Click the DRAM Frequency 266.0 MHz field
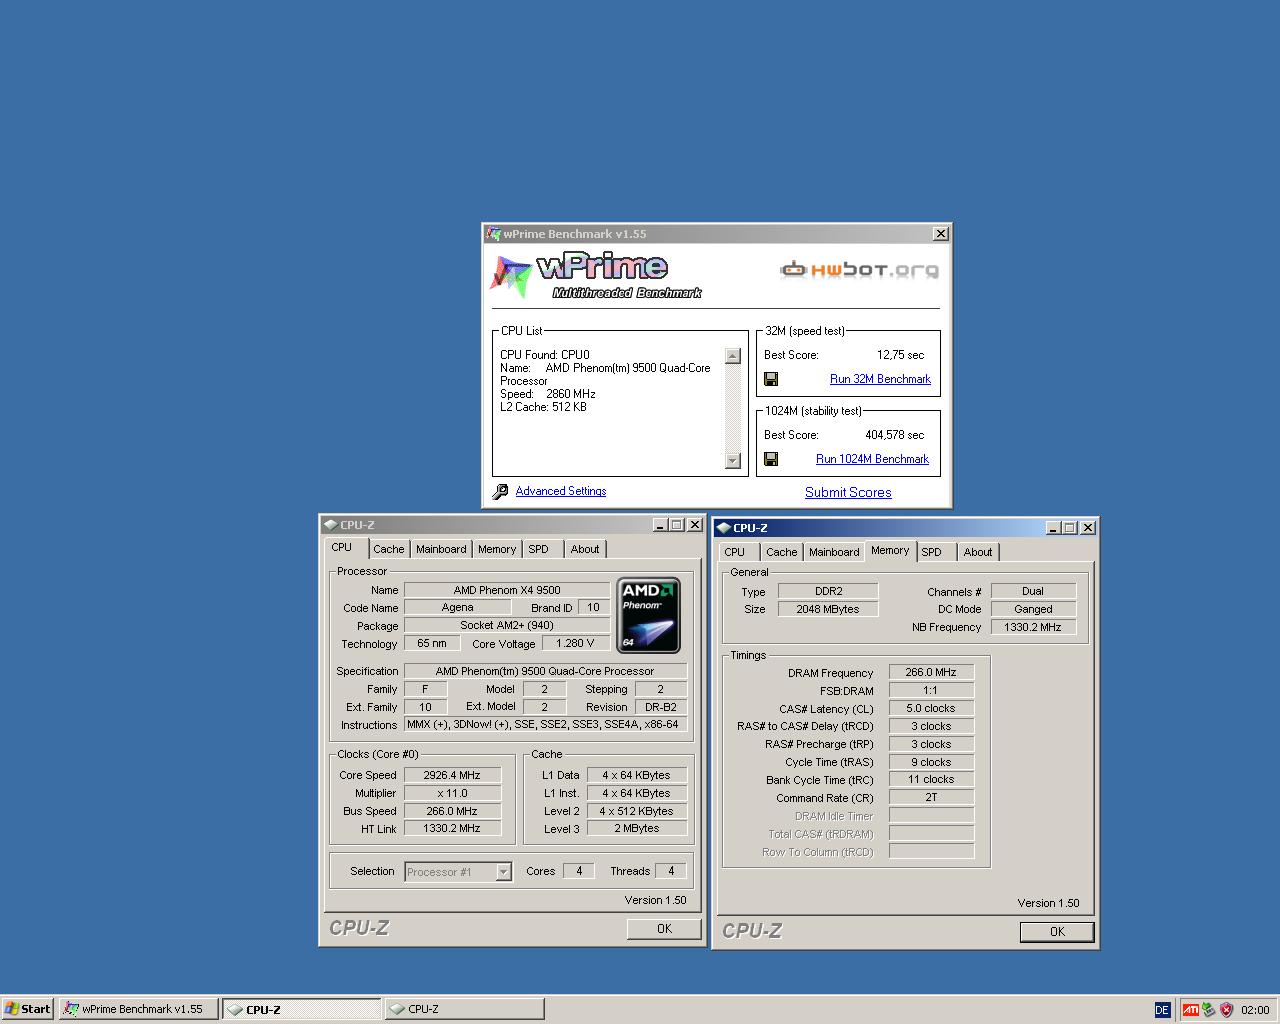This screenshot has width=1280, height=1024. (931, 672)
